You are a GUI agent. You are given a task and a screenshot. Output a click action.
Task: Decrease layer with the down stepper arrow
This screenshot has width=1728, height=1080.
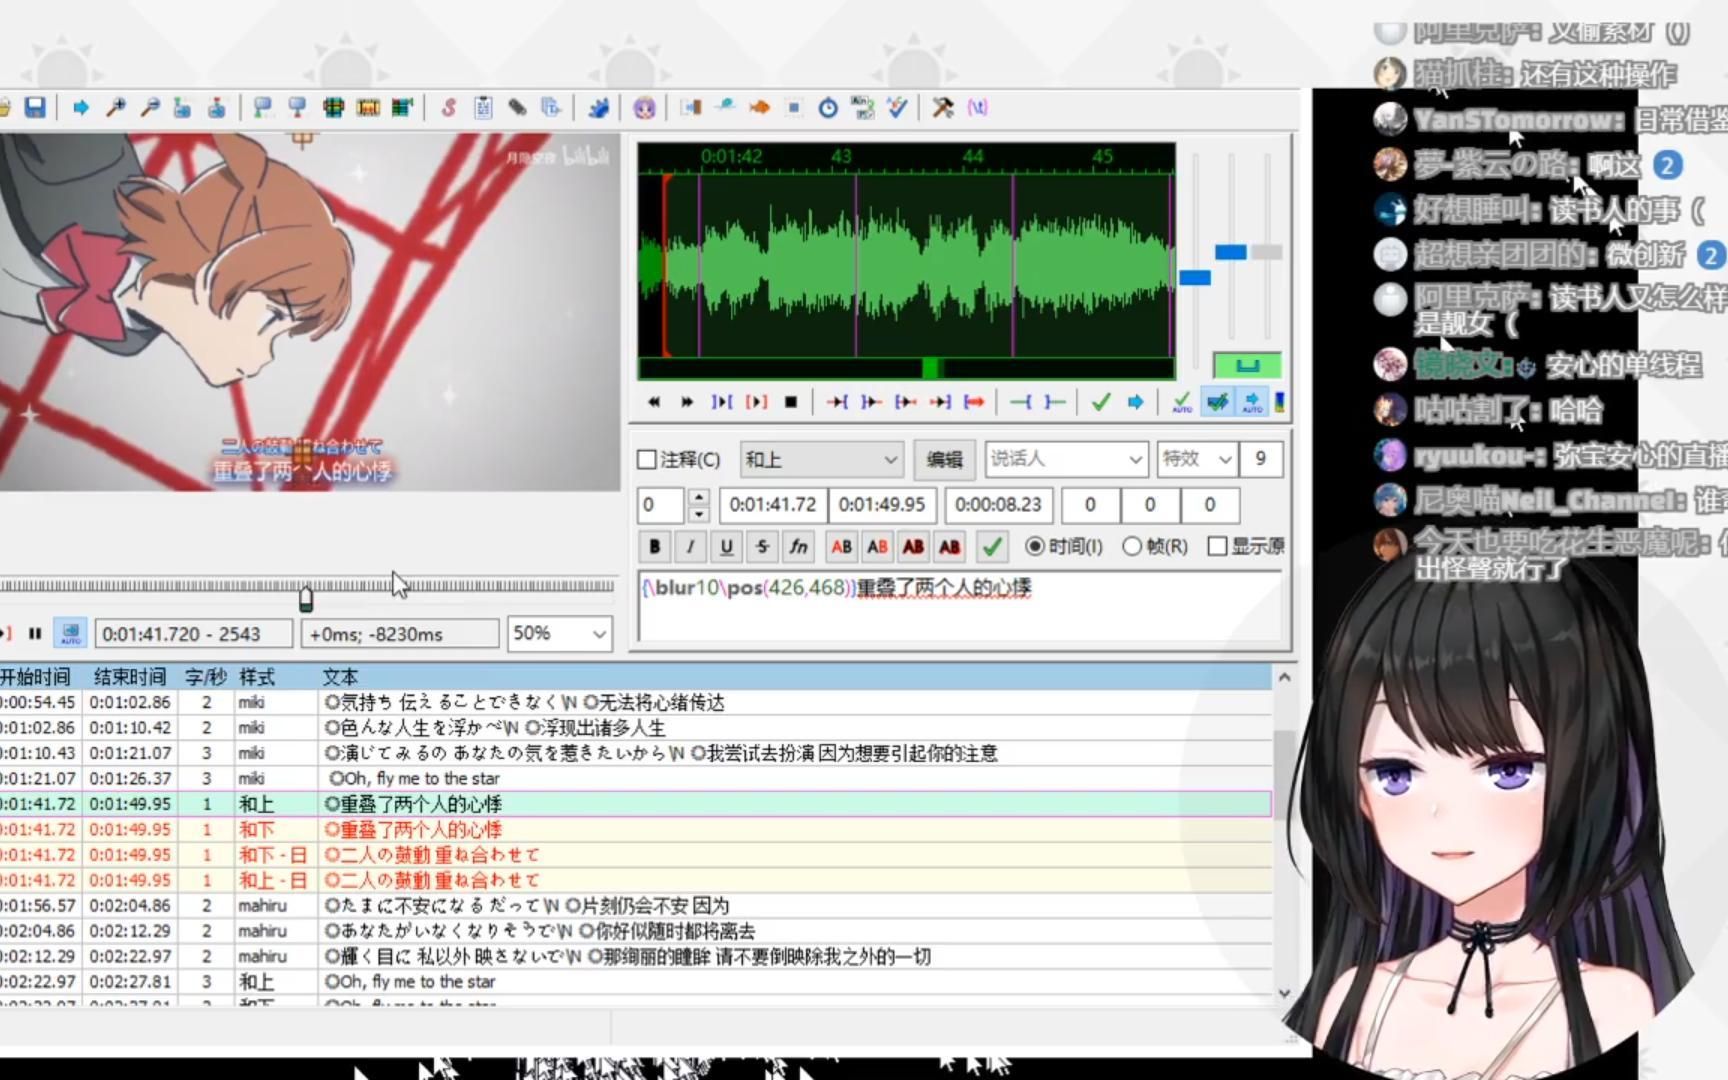coord(699,514)
